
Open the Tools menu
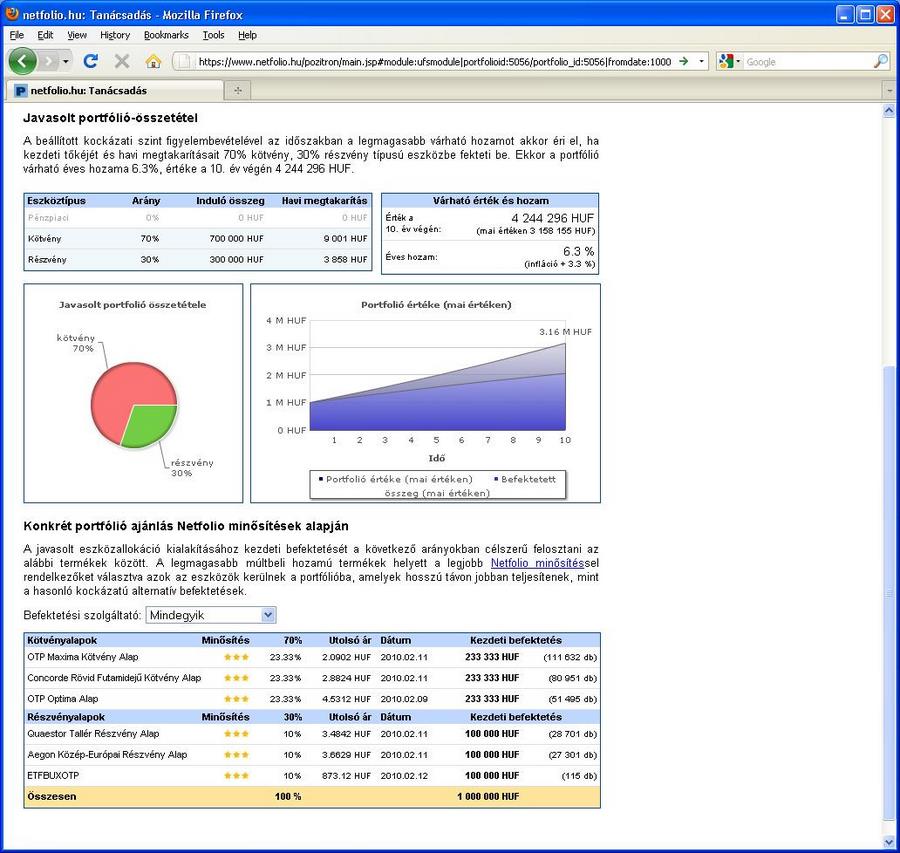[x=214, y=35]
